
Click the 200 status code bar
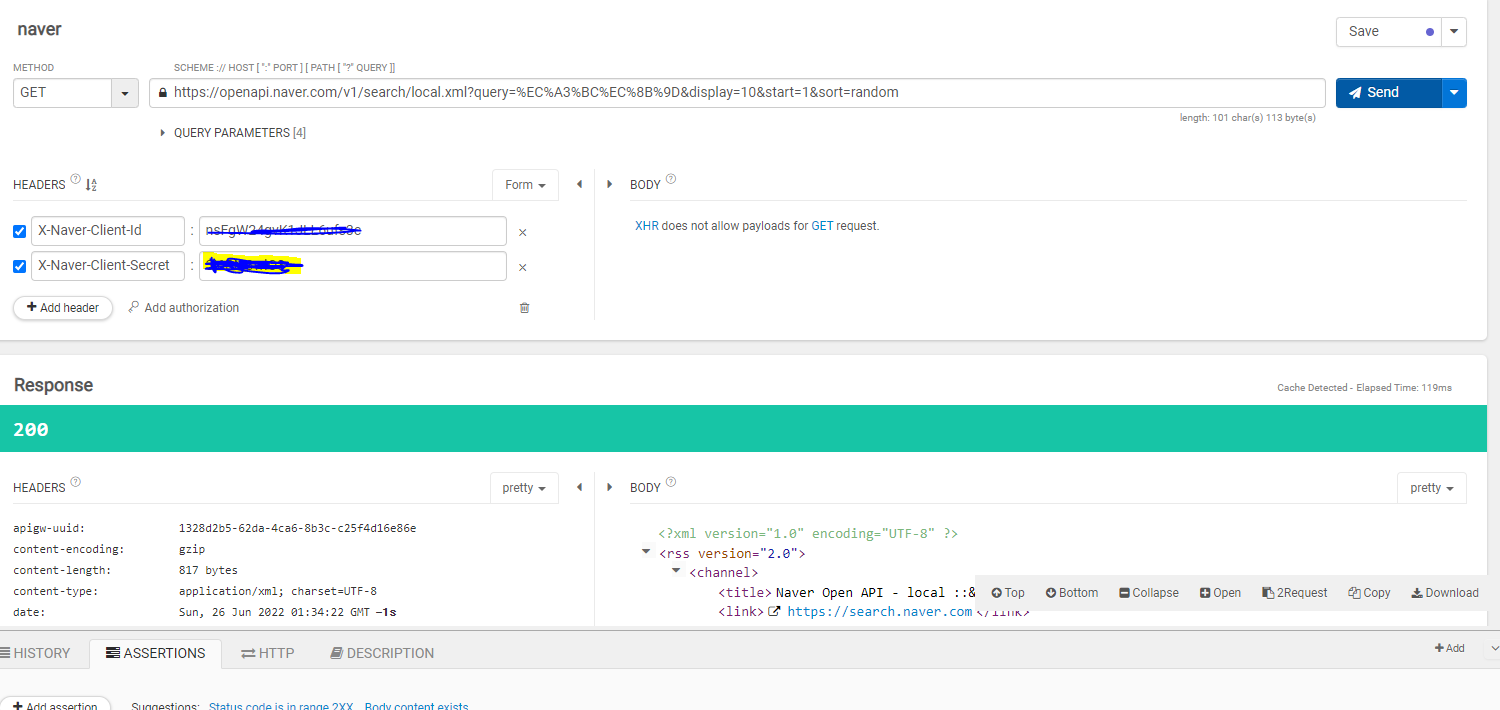coord(743,429)
